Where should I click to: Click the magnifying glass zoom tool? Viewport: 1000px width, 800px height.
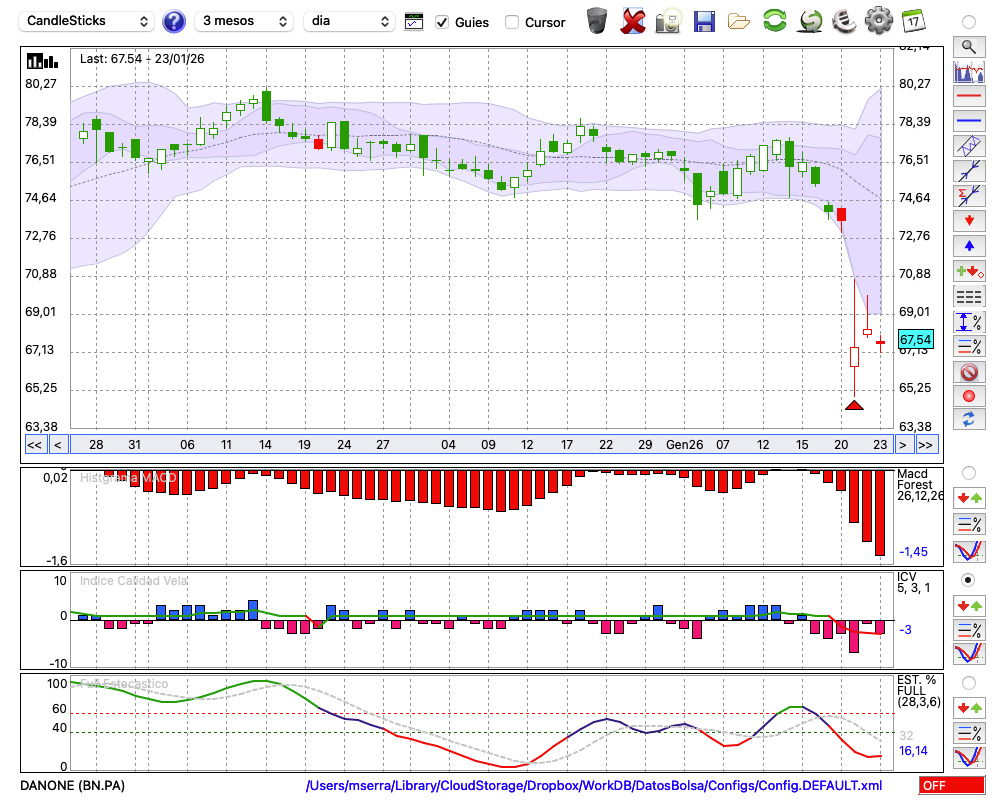click(x=968, y=46)
